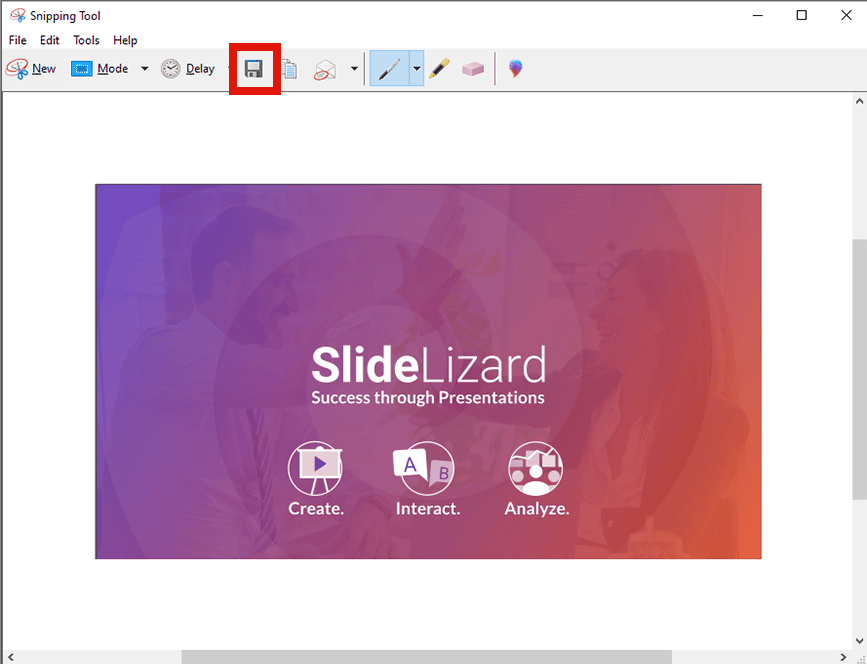The width and height of the screenshot is (867, 664).
Task: Select the Pen tool
Action: click(x=389, y=69)
